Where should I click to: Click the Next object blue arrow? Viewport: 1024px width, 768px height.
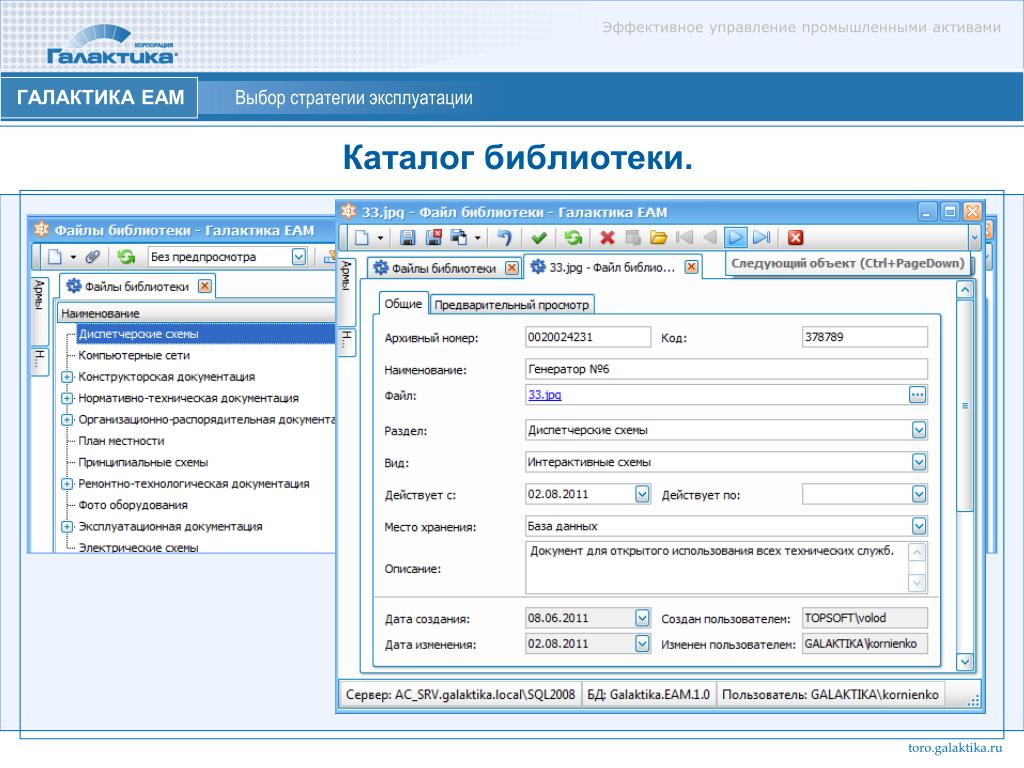(735, 238)
